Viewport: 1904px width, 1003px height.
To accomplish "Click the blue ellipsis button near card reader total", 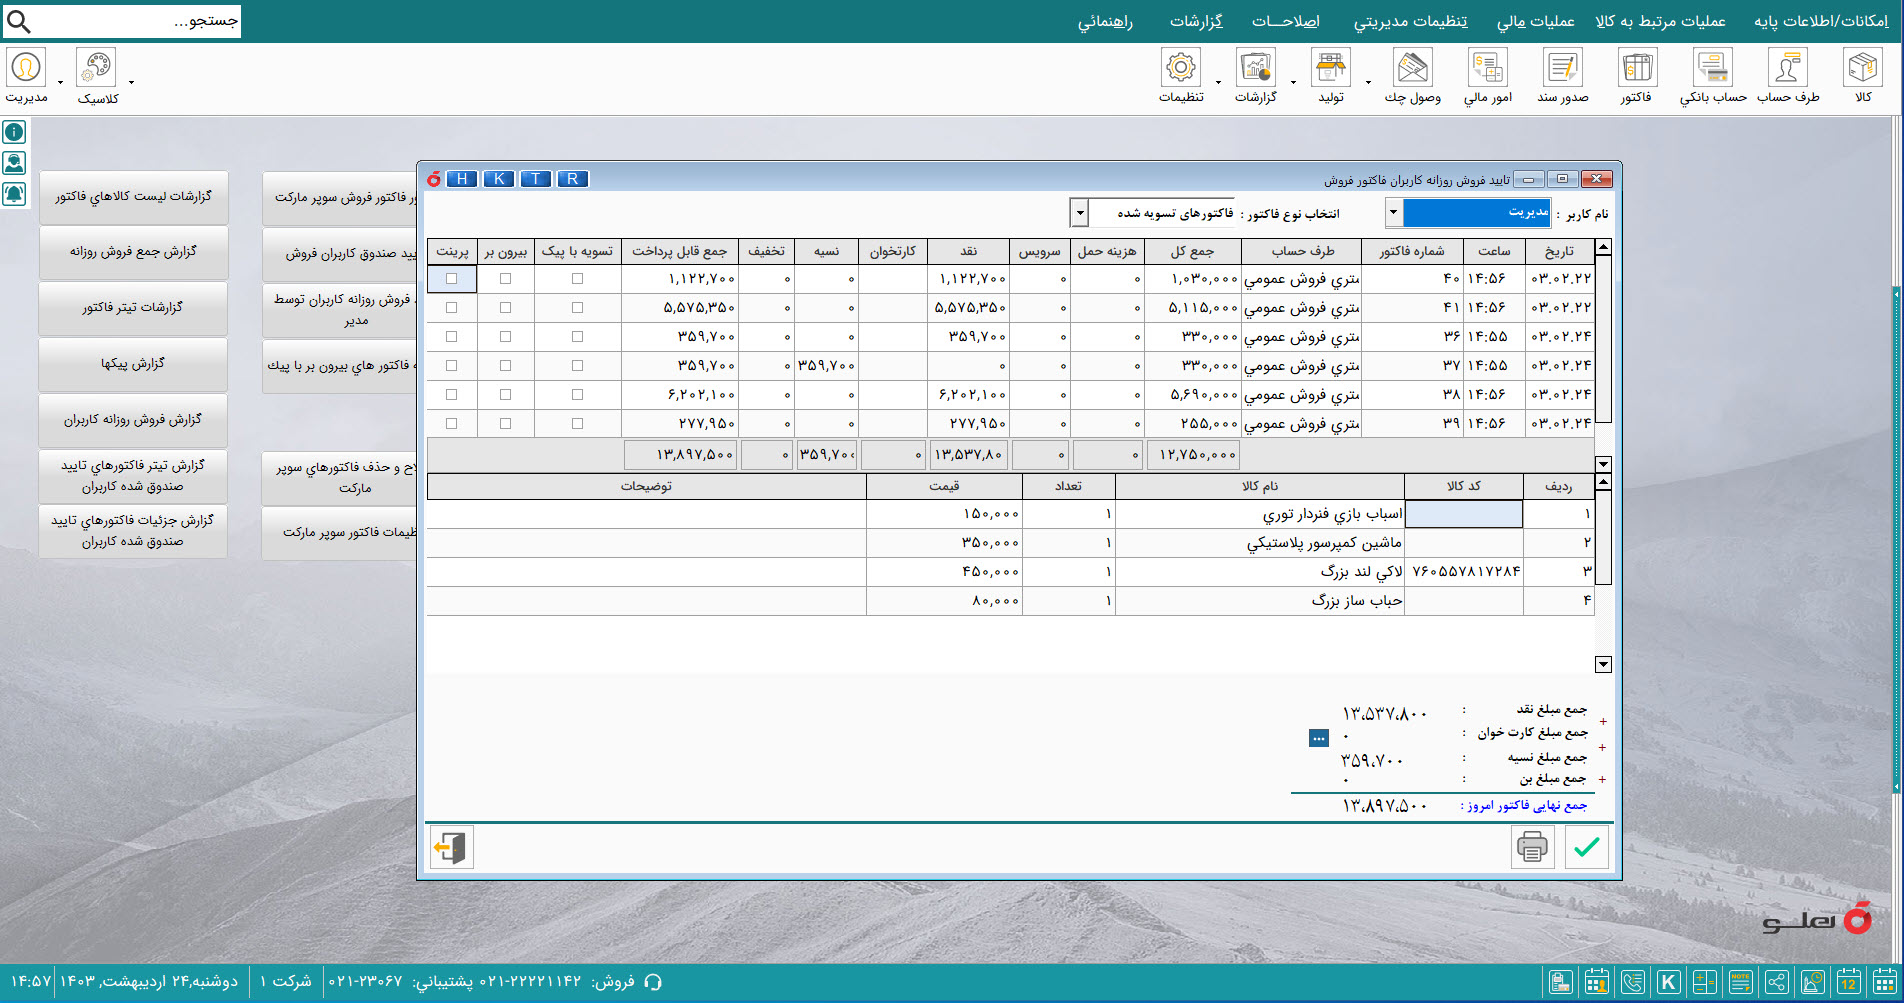I will 1319,738.
